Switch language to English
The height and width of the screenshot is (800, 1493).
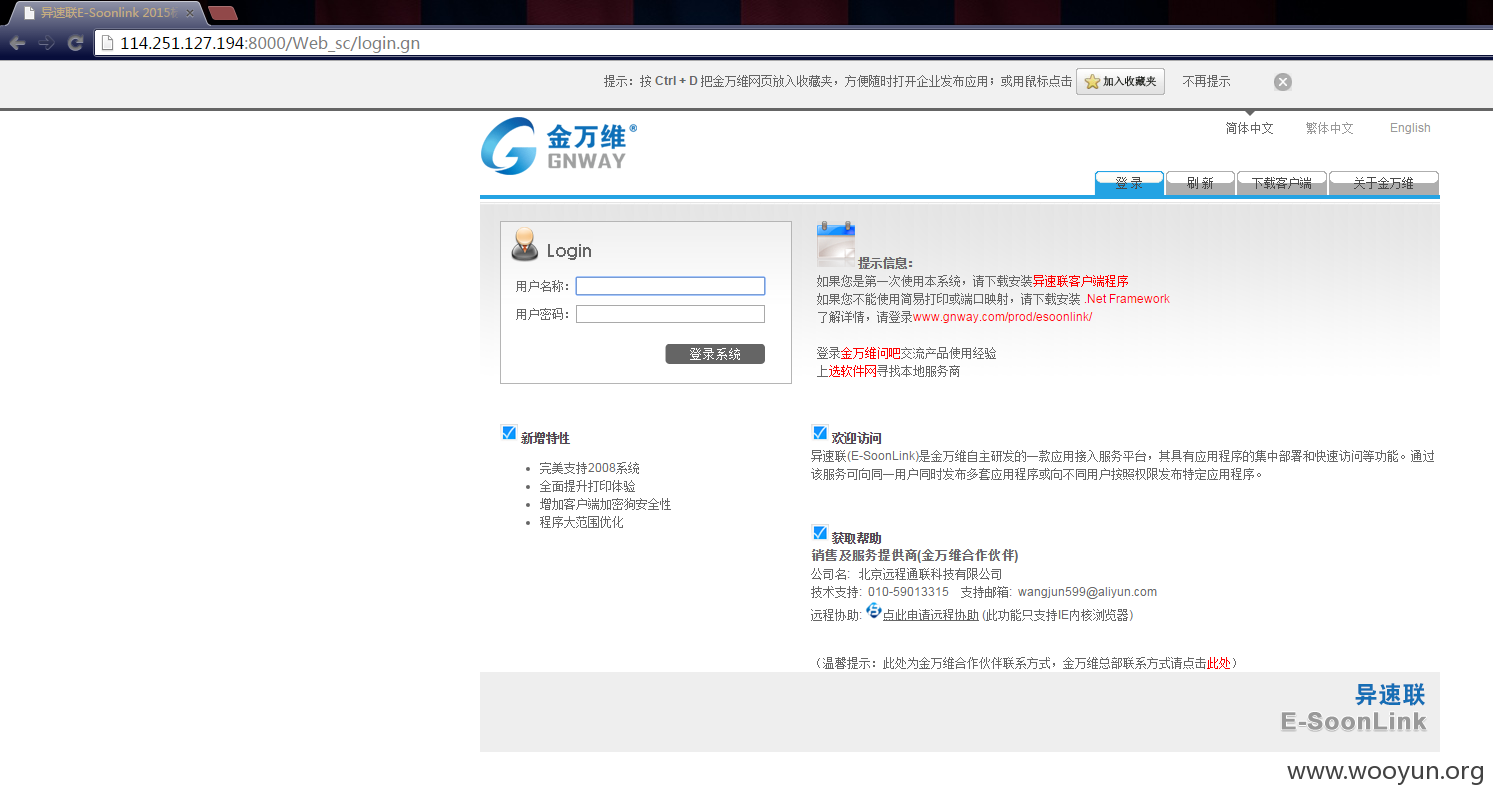1410,128
